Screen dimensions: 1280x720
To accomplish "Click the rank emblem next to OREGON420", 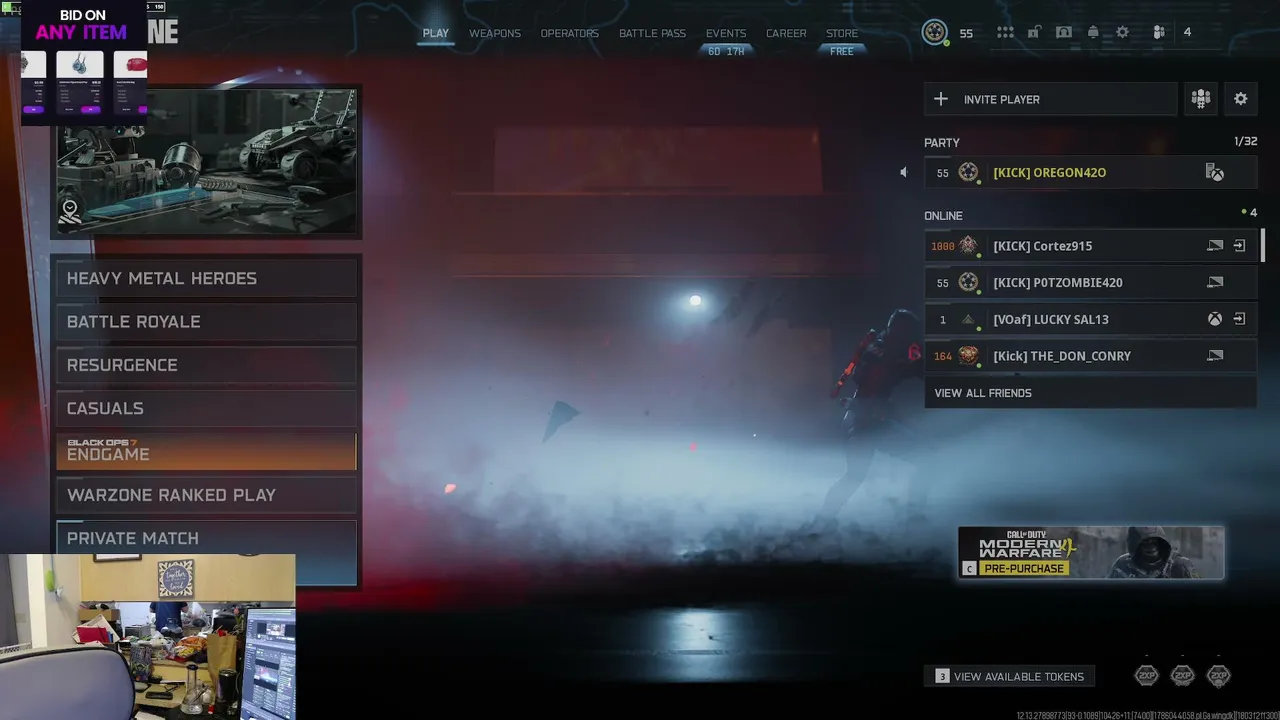I will tap(968, 172).
